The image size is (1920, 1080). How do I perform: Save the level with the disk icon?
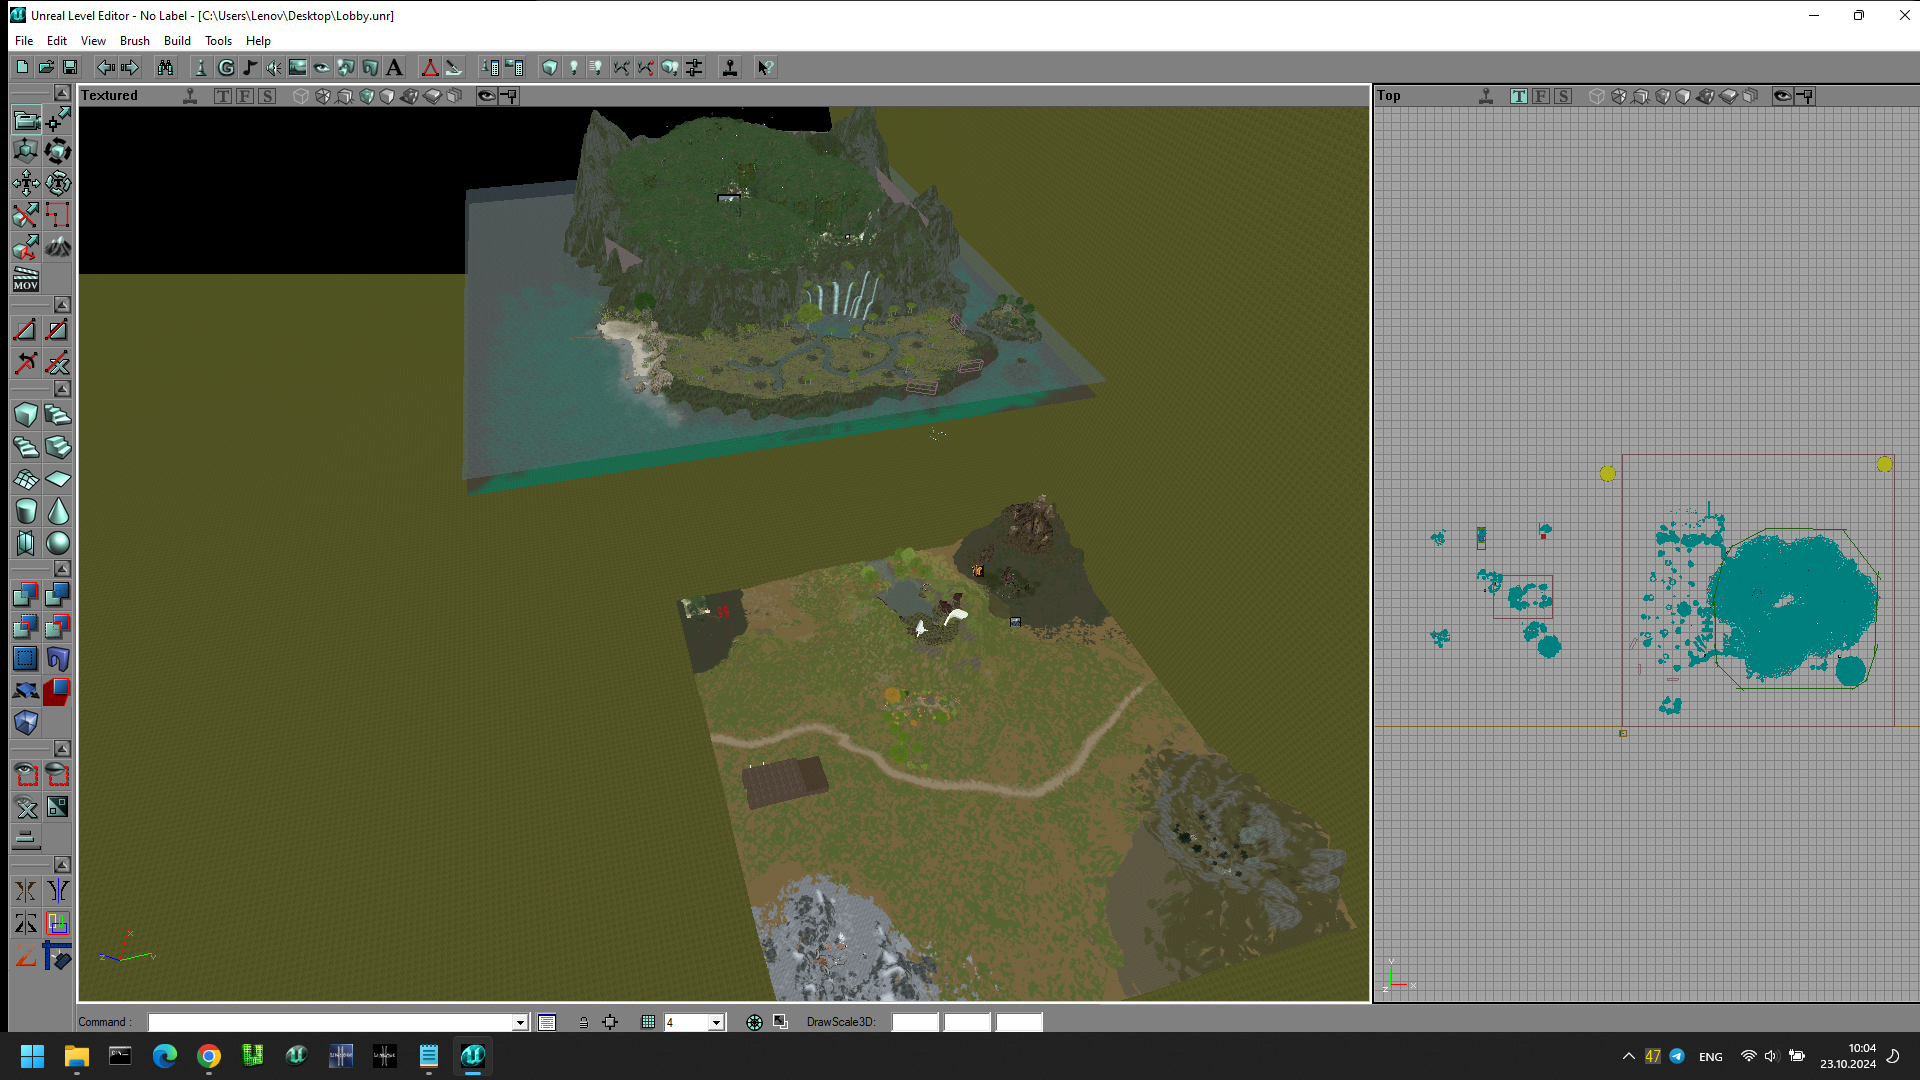(x=70, y=68)
